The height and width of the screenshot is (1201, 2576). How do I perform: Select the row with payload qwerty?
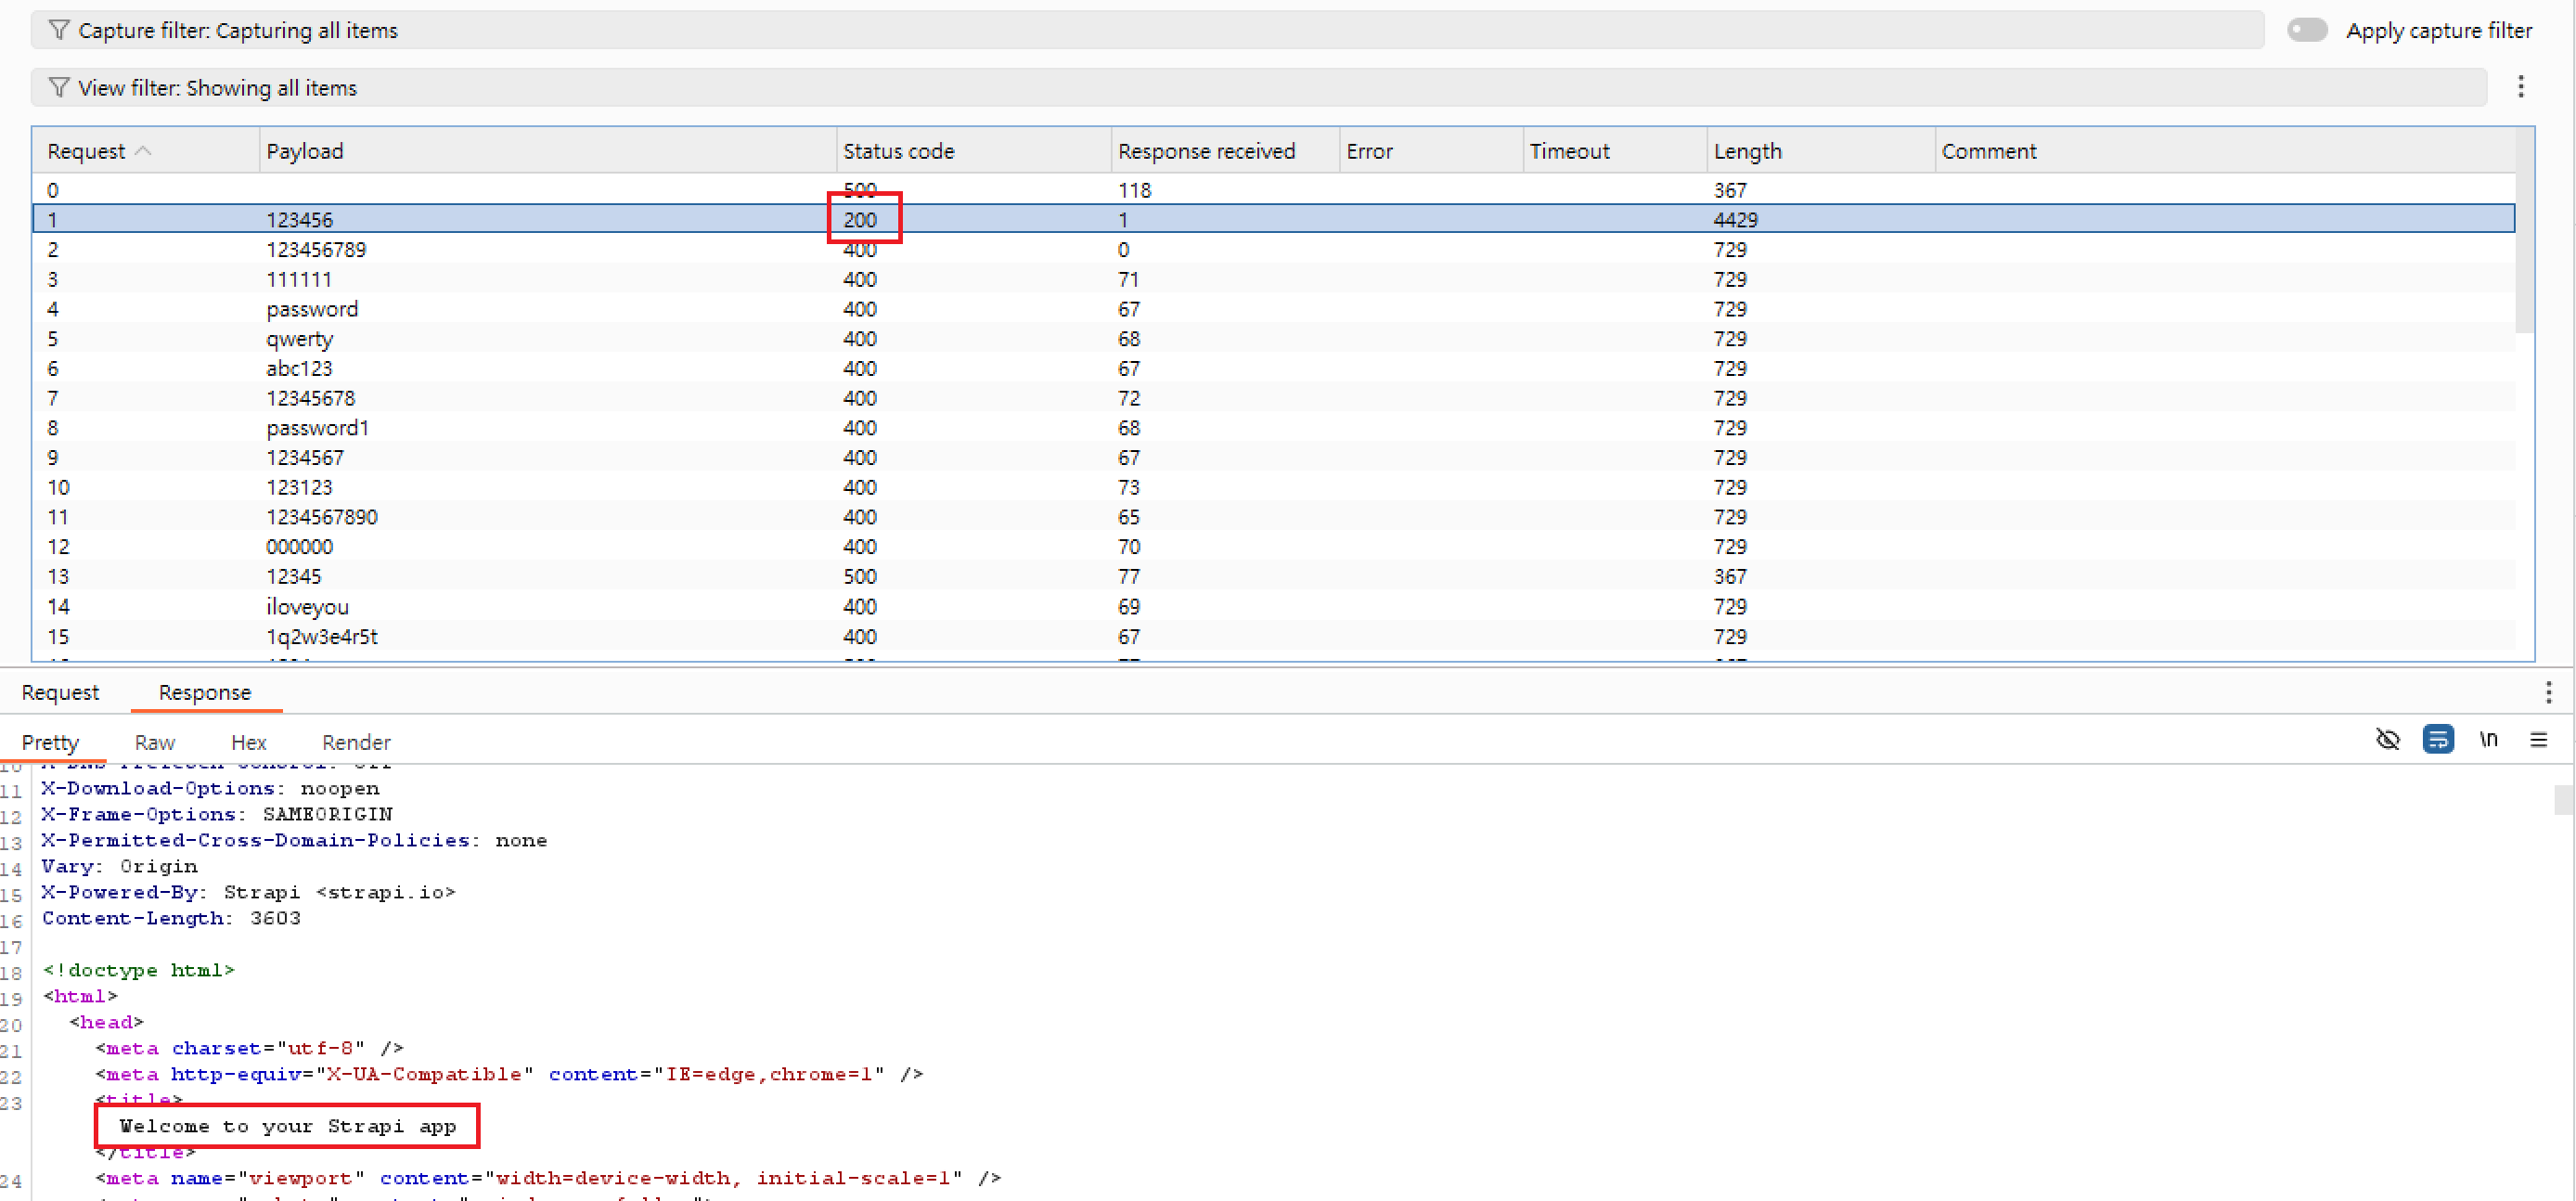tap(1273, 338)
